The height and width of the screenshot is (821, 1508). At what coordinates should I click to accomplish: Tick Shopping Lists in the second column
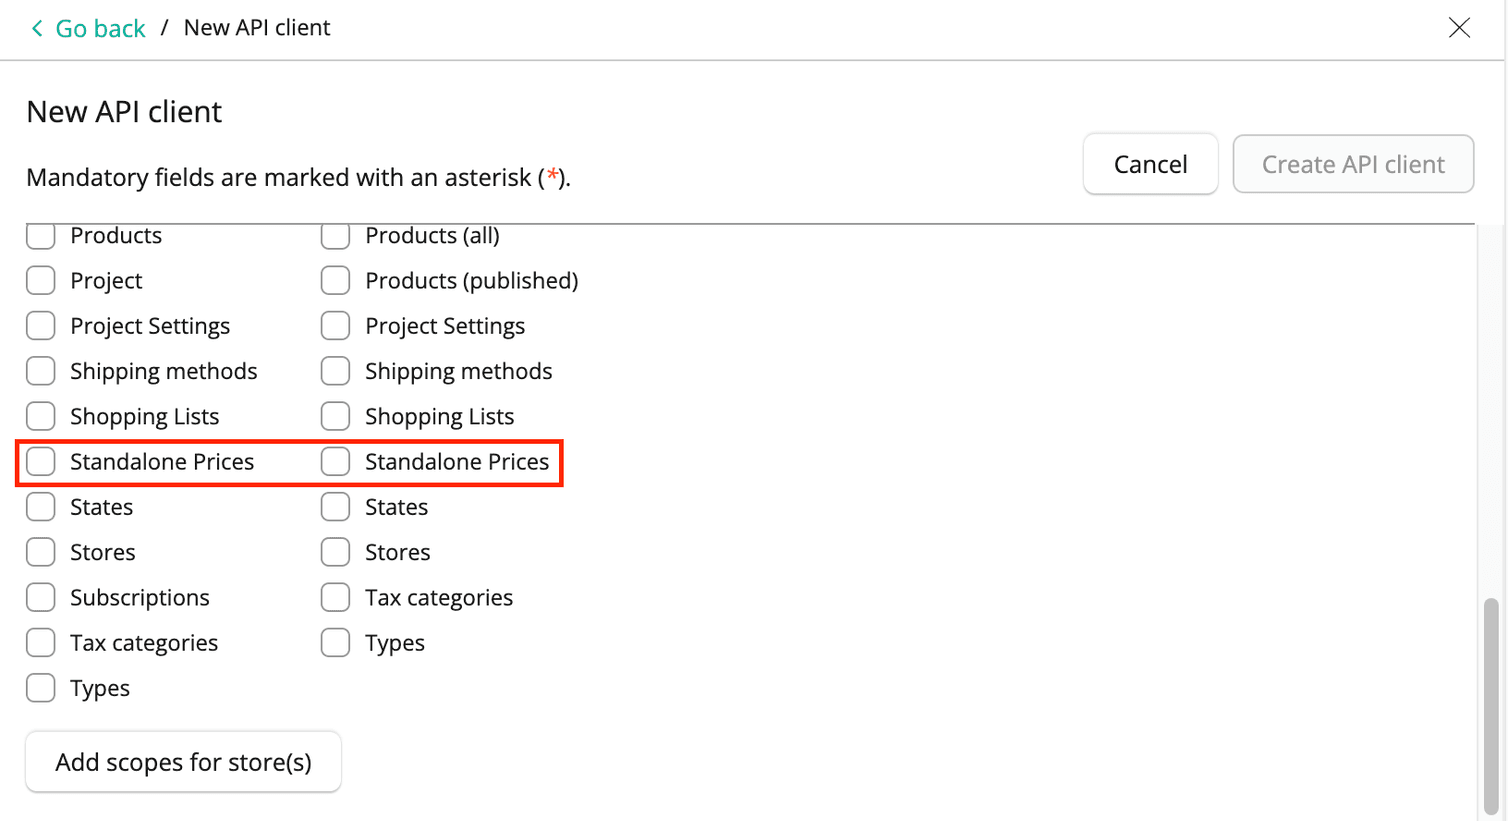[335, 416]
